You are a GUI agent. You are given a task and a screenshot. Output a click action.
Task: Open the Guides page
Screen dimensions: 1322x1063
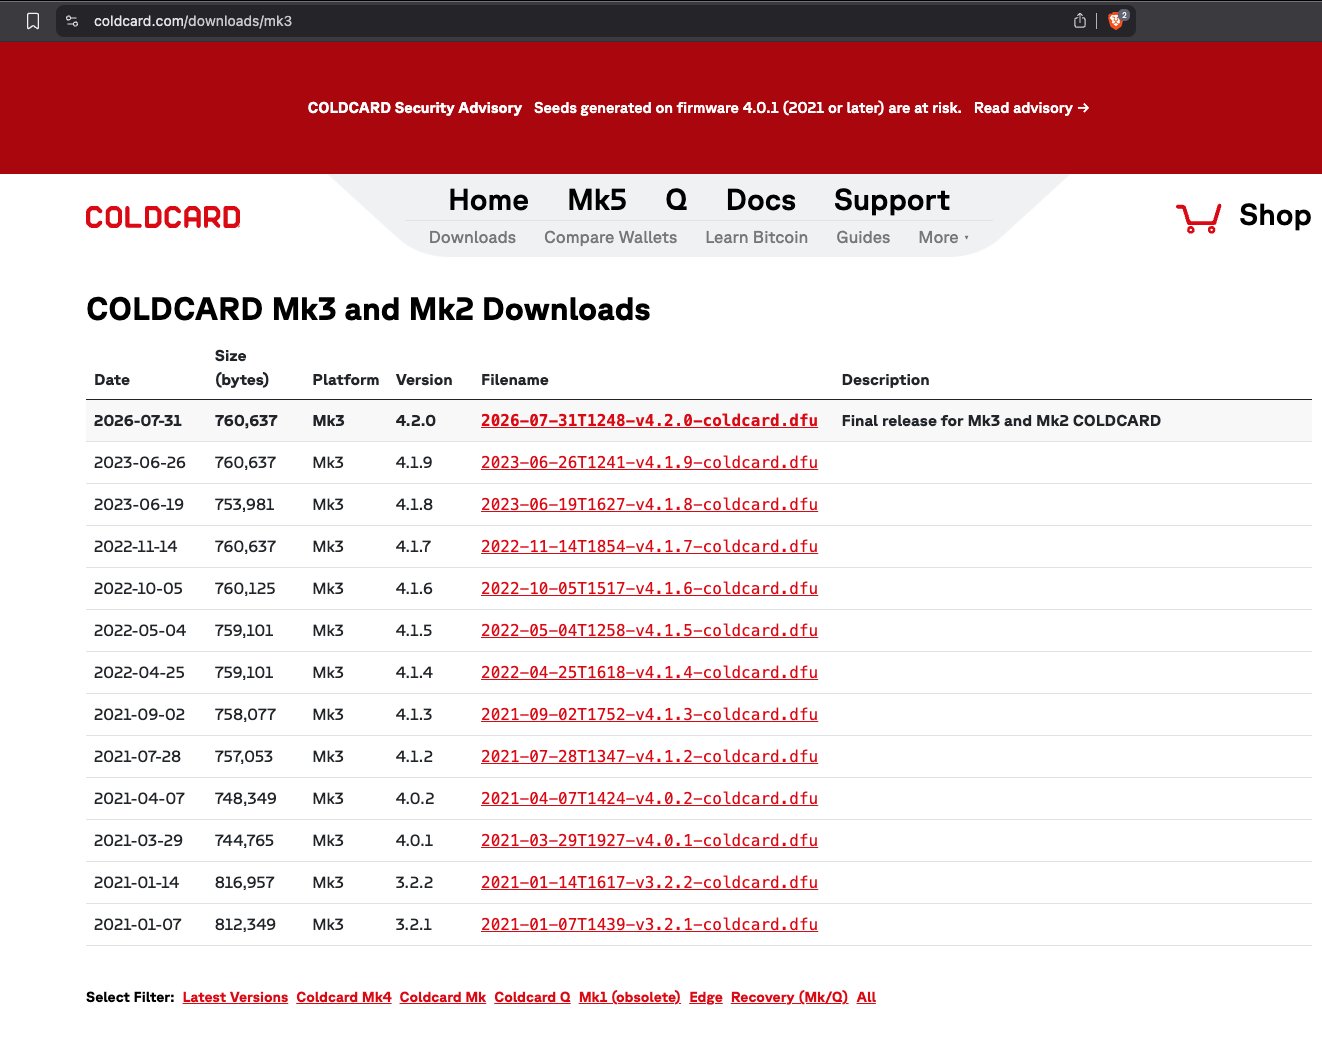(863, 237)
